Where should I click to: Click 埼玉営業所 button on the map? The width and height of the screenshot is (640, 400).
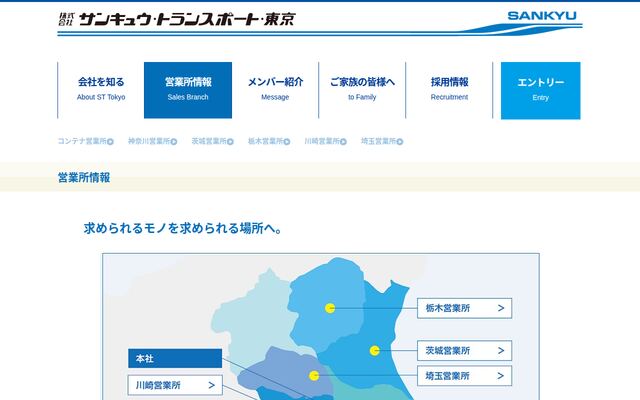point(464,376)
